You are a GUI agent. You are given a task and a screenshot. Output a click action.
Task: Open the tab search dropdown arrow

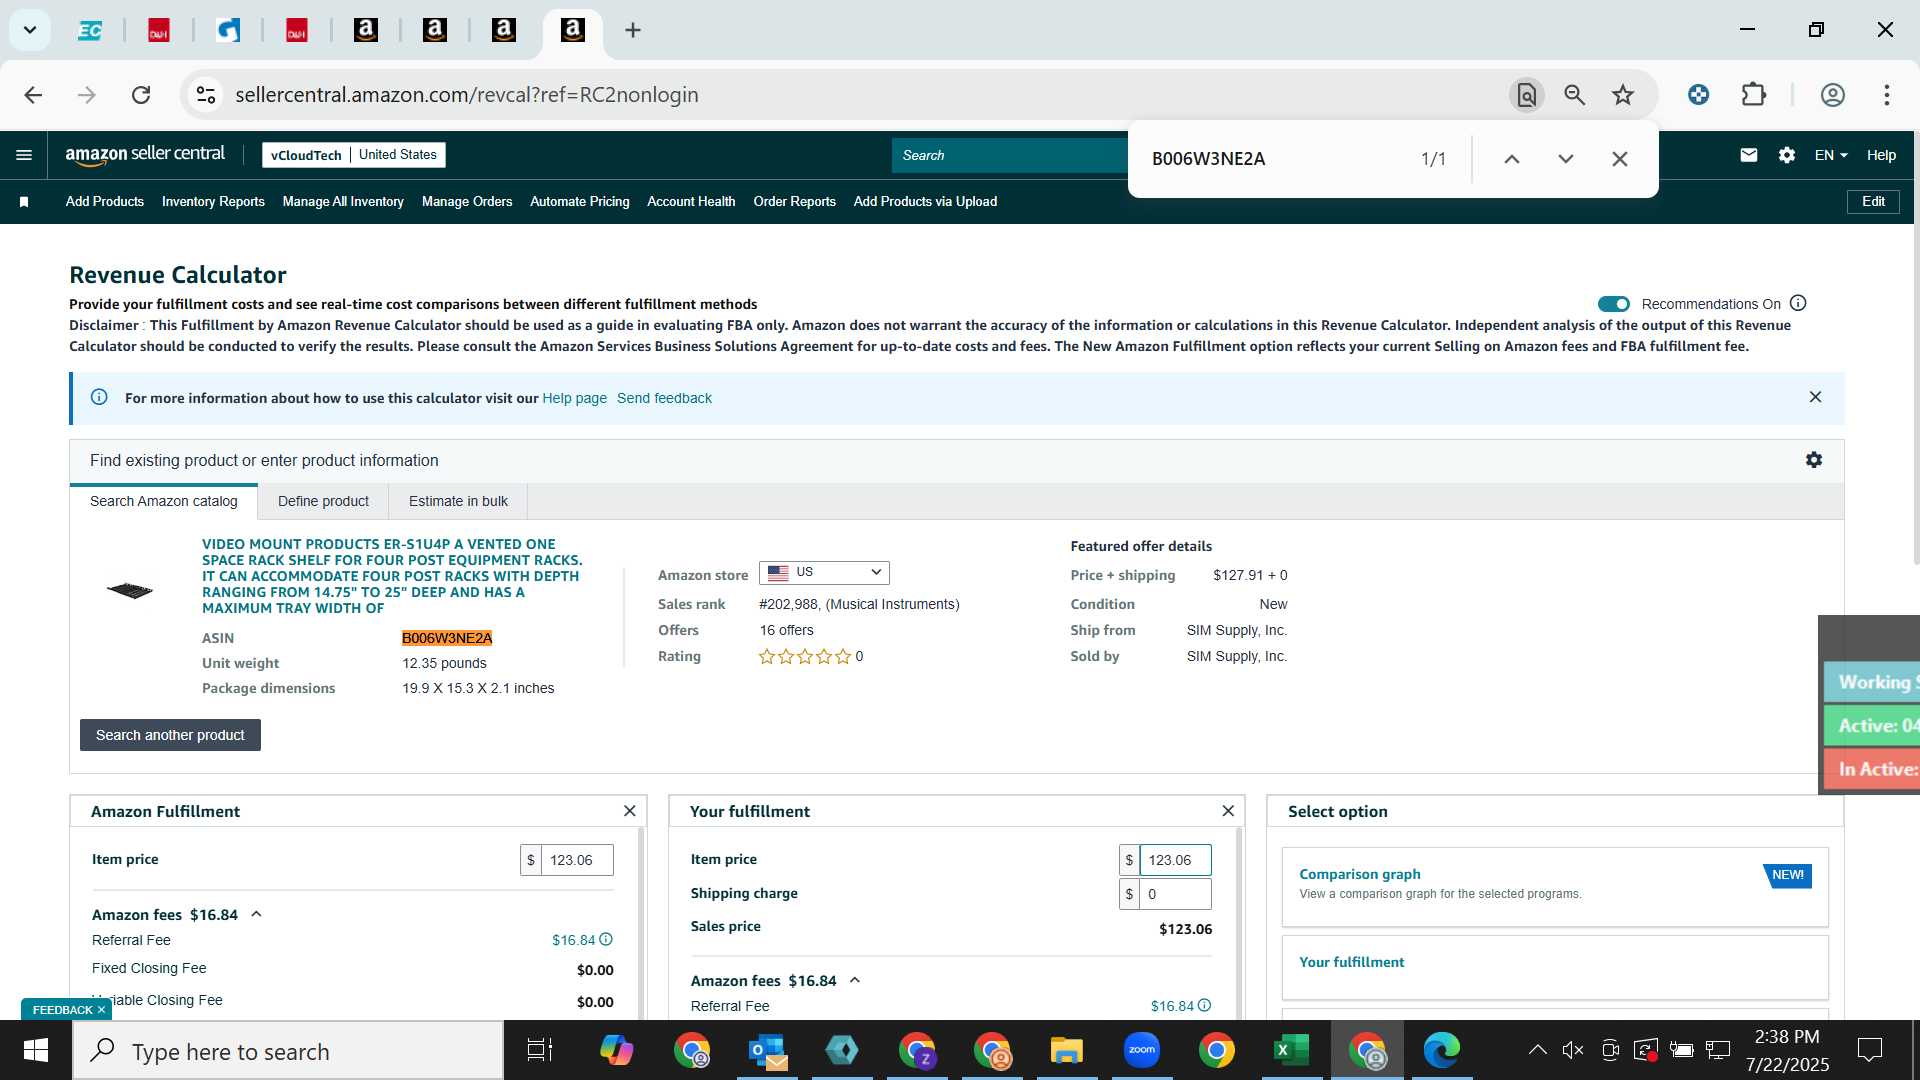pyautogui.click(x=30, y=30)
